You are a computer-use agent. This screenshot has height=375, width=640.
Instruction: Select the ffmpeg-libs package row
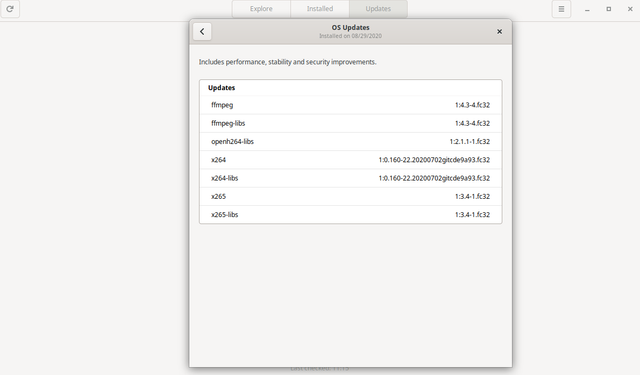351,123
